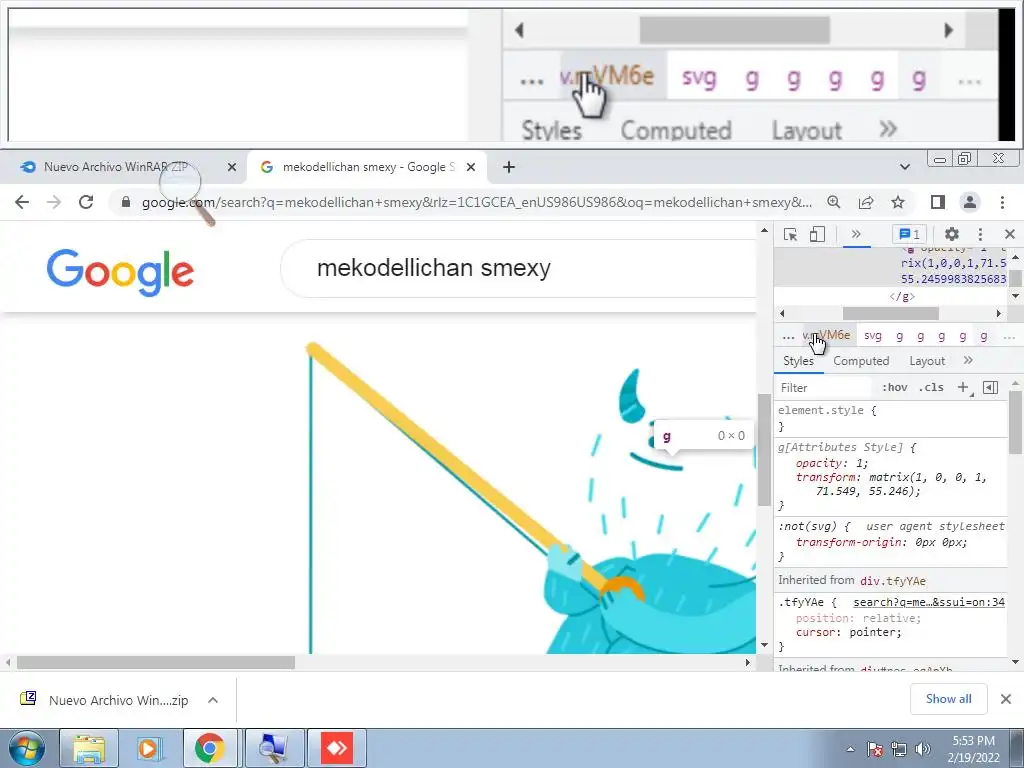
Task: Bookmark this page with the star icon
Action: [x=898, y=202]
